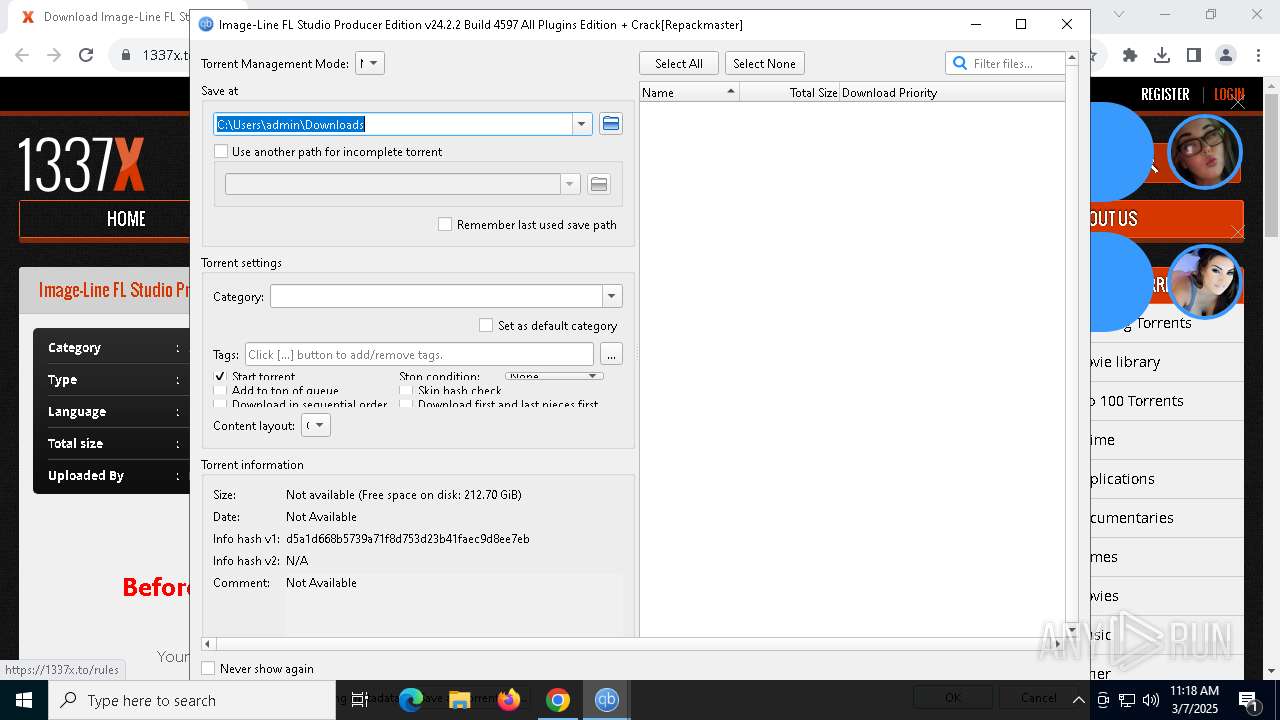Screen dimensions: 1280x720
Task: Click Chrome forward arrow
Action: pyautogui.click(x=54, y=55)
